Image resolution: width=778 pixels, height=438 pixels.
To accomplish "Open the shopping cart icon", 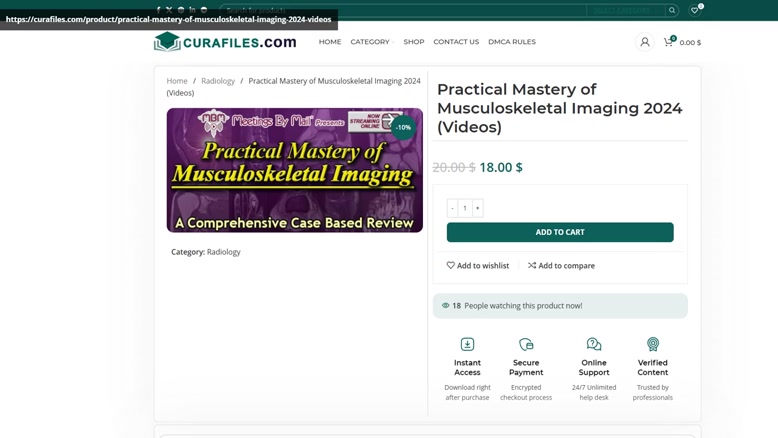I will click(x=668, y=42).
